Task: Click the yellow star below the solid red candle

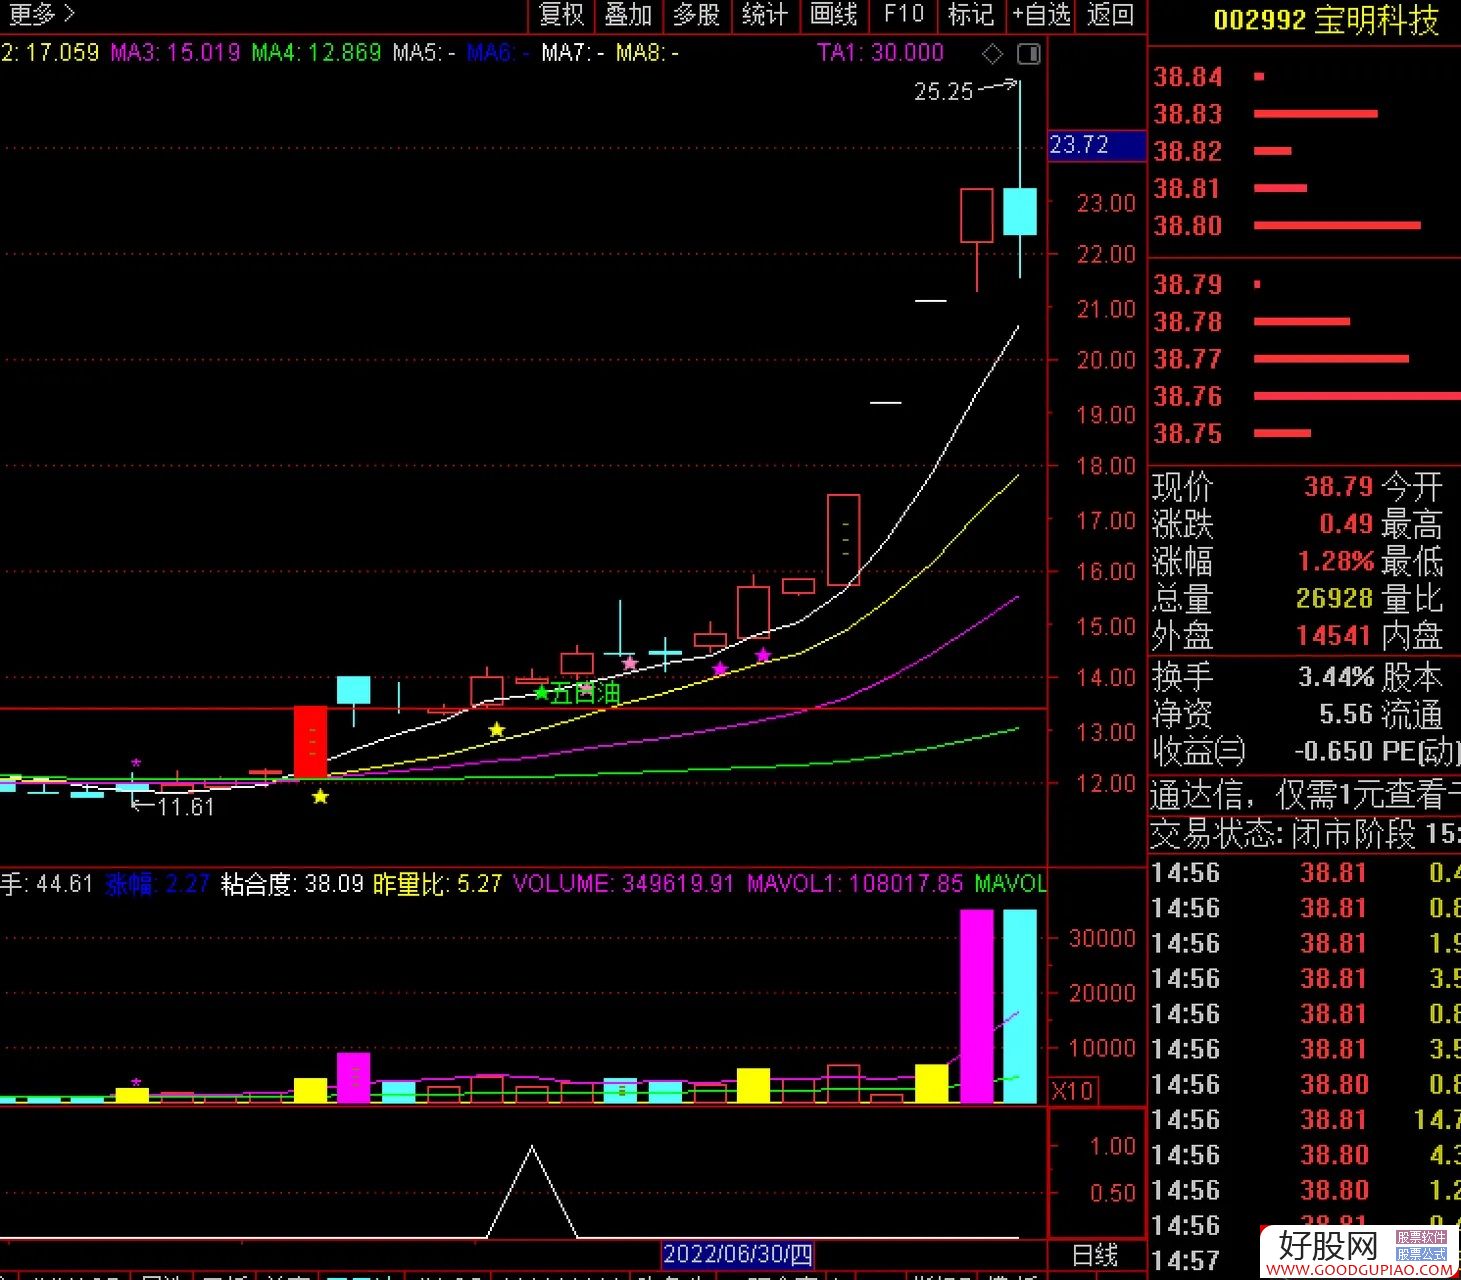Action: pyautogui.click(x=320, y=797)
